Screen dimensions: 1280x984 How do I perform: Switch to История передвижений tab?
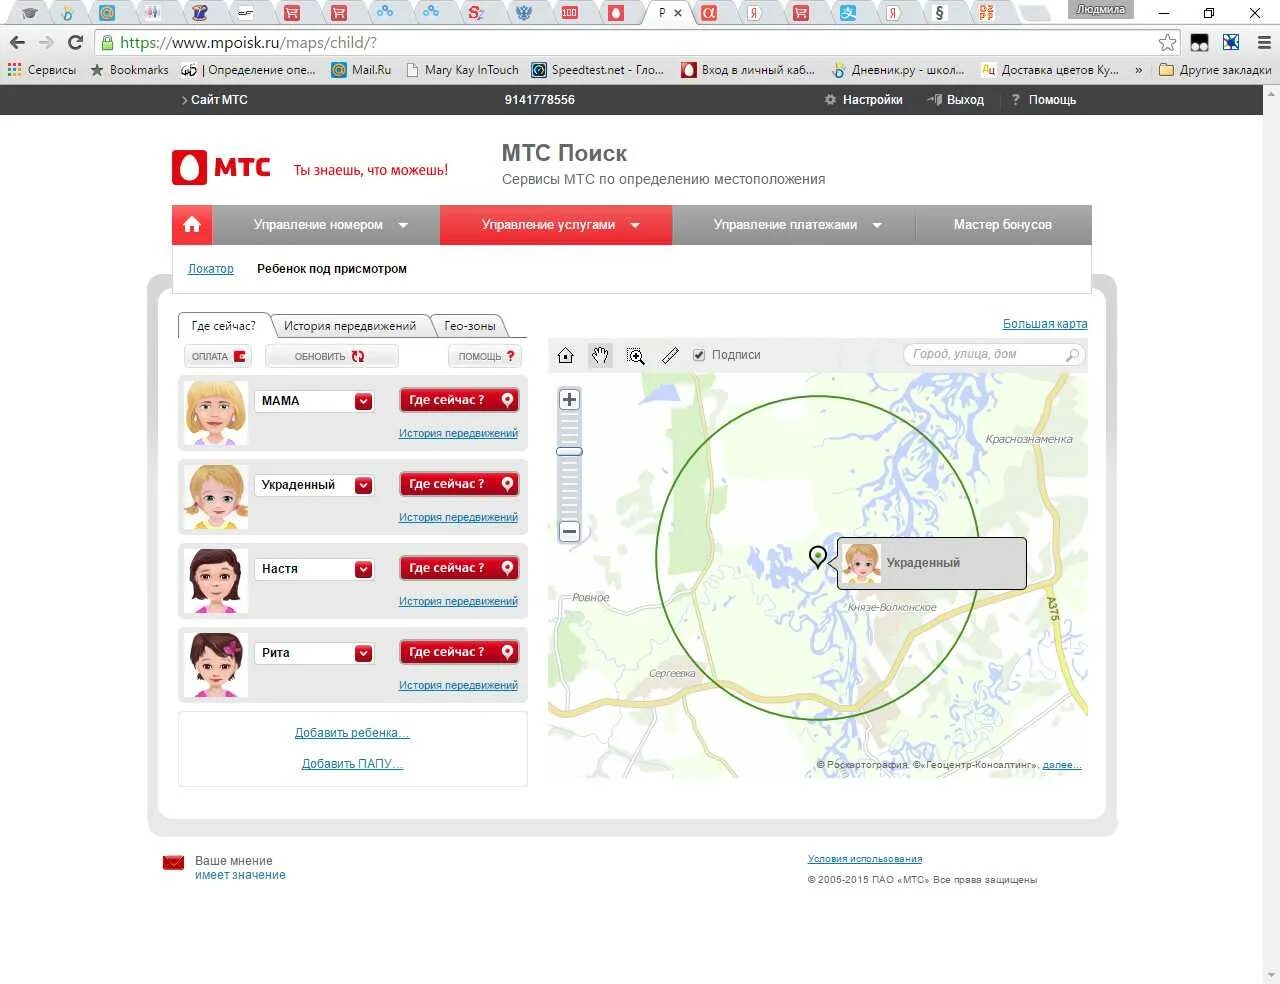point(350,326)
